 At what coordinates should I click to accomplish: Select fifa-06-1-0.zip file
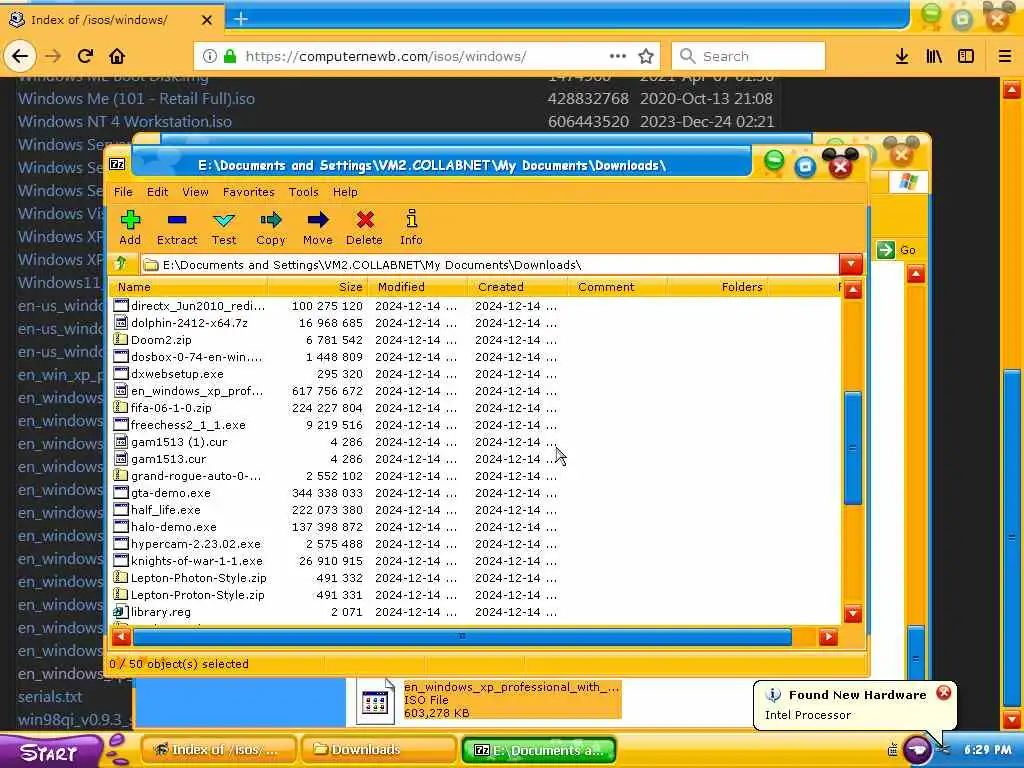171,408
